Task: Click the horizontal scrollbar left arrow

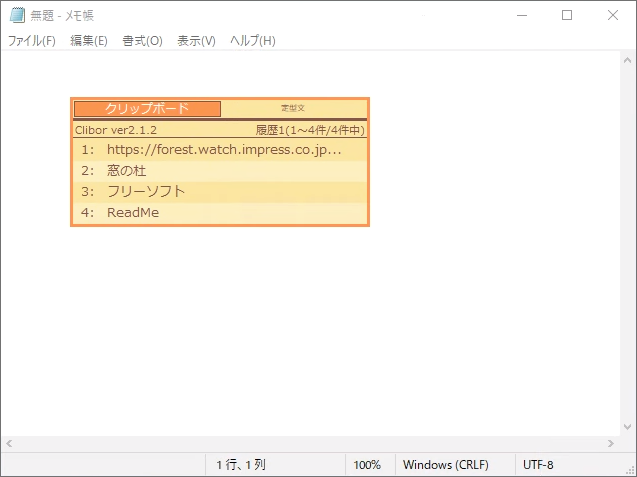Action: point(9,444)
